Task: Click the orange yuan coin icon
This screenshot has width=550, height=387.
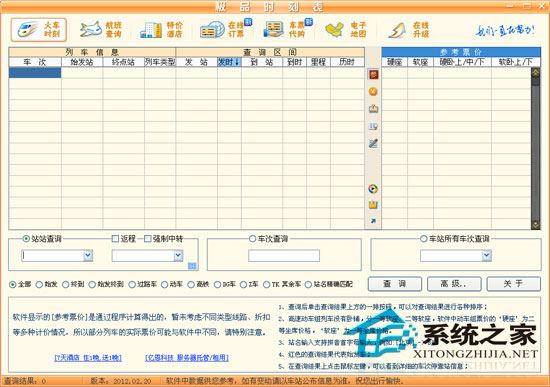Action: tap(373, 92)
